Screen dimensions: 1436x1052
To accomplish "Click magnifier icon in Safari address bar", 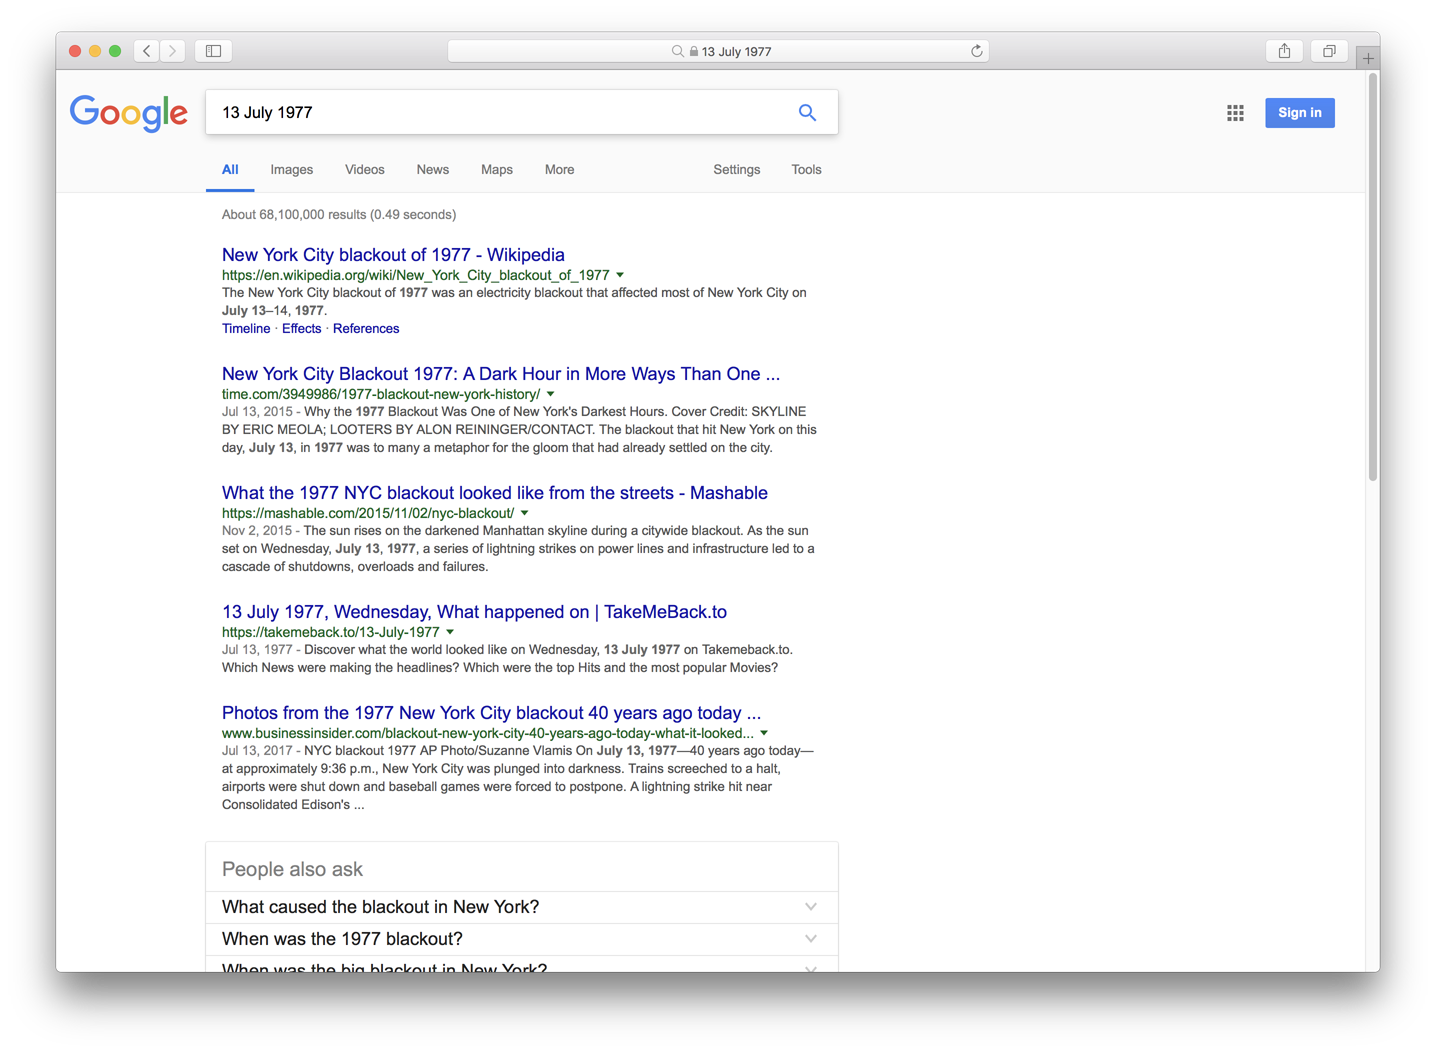I will point(677,51).
